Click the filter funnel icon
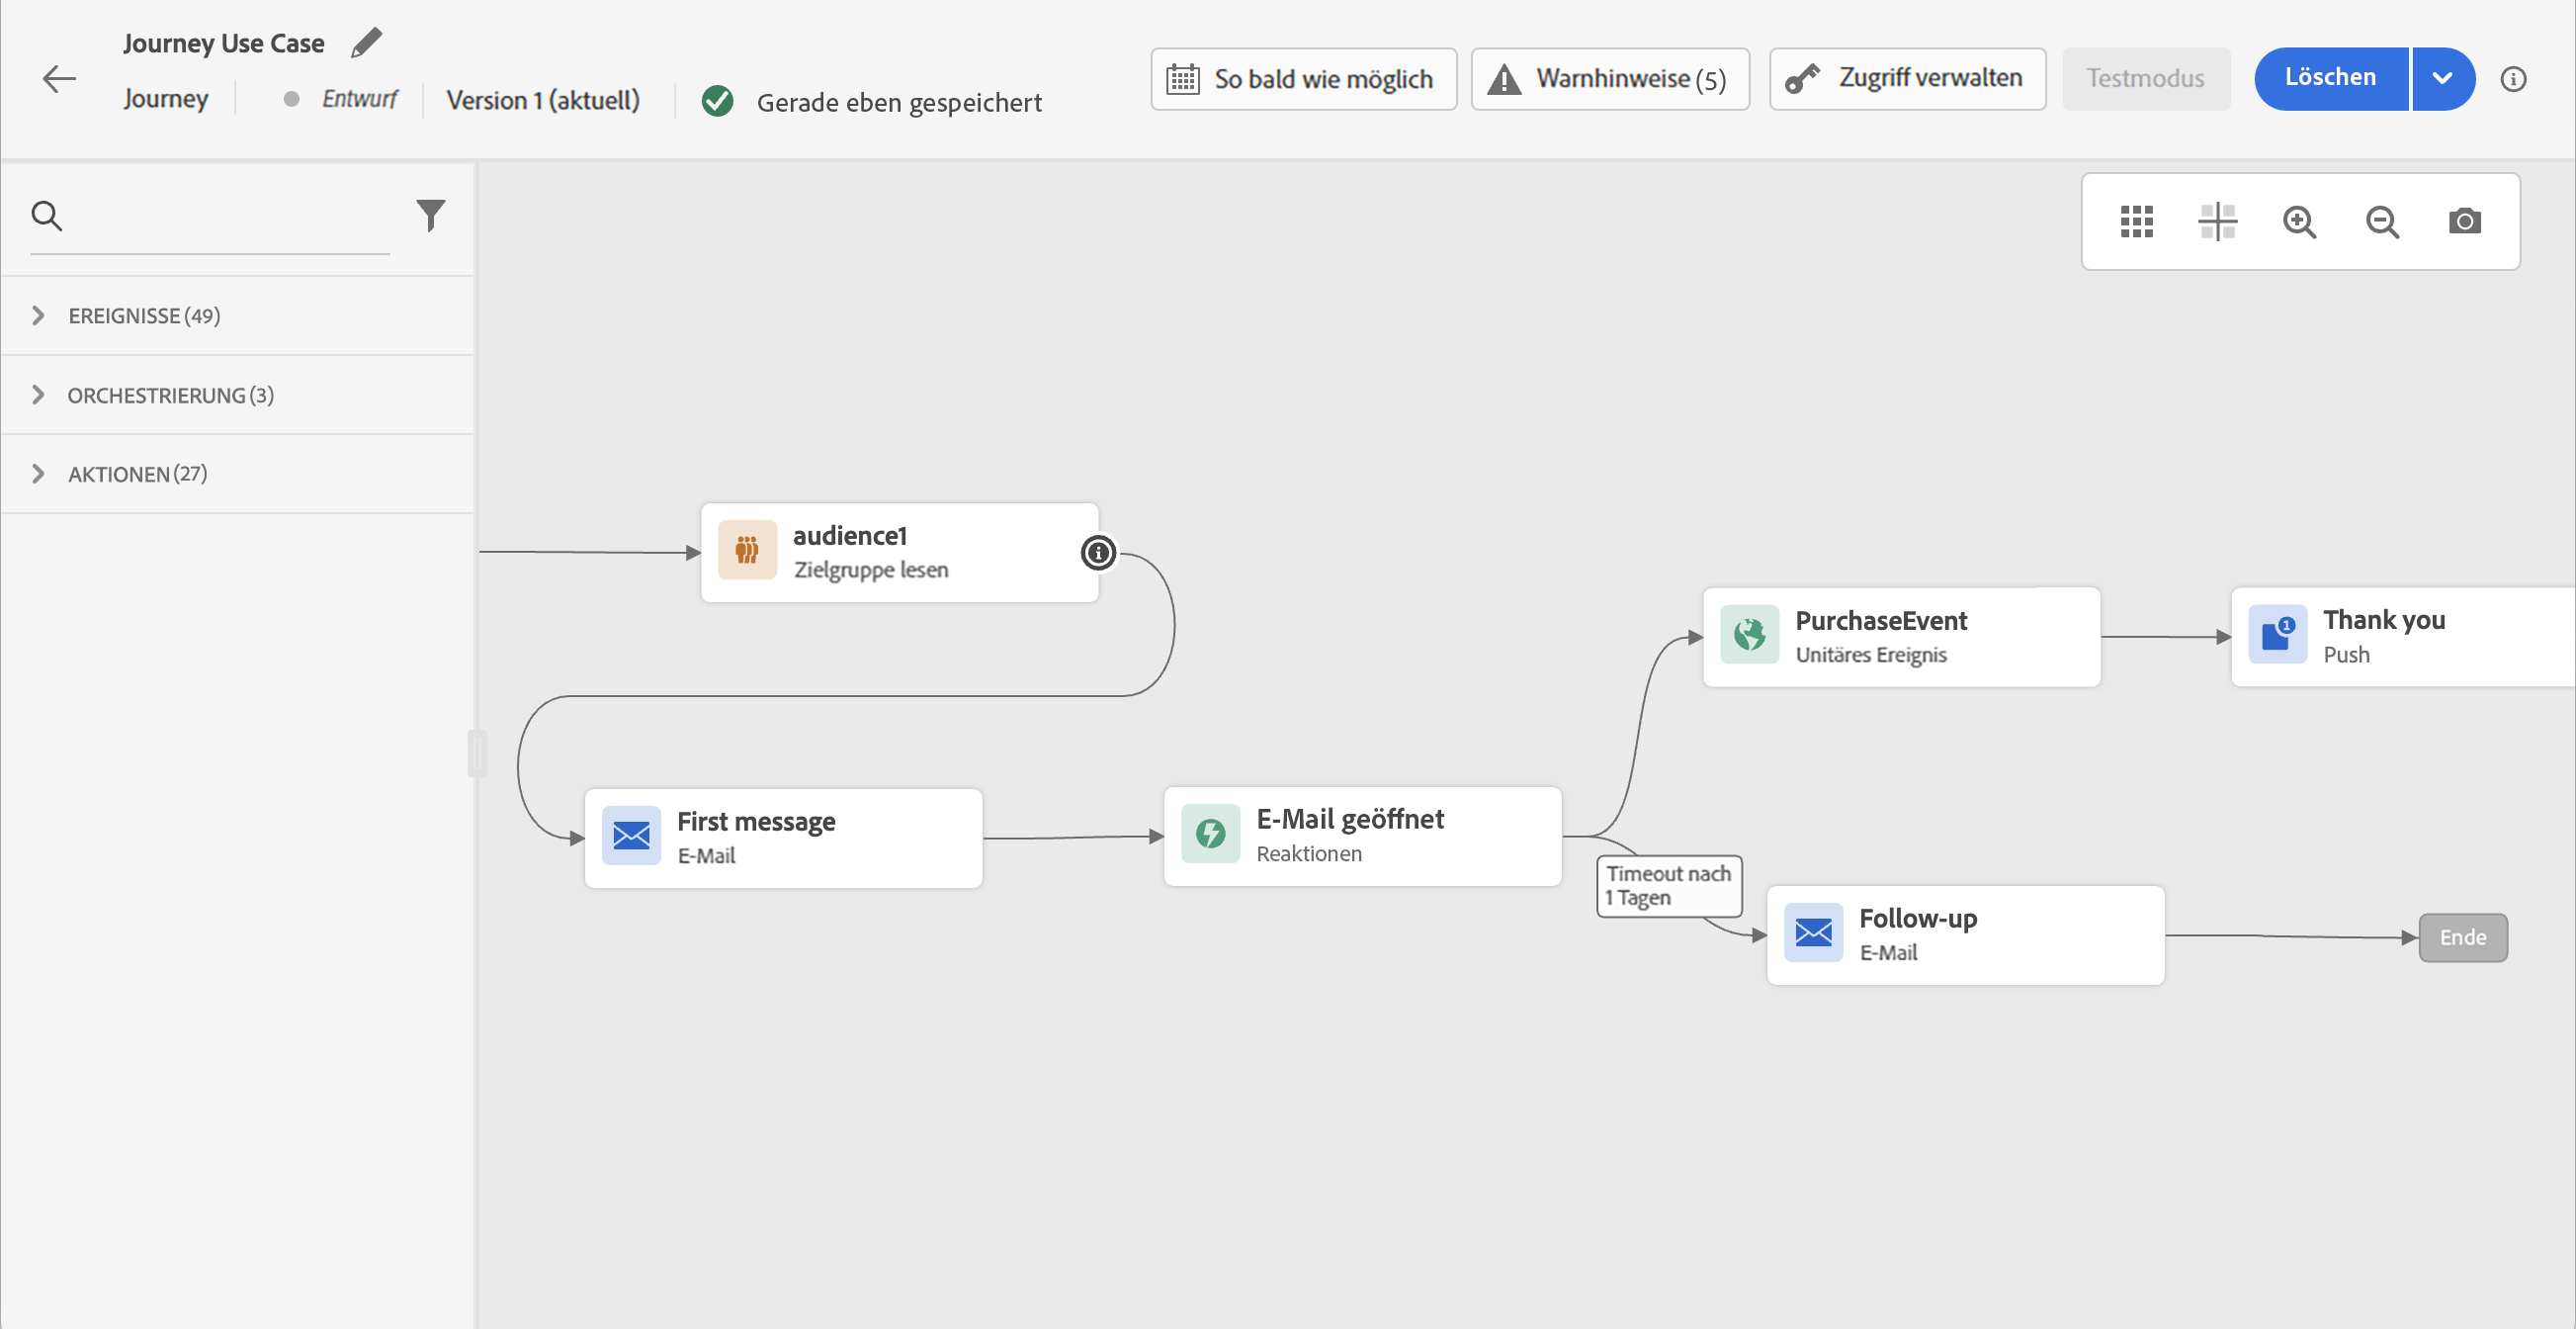 click(430, 215)
